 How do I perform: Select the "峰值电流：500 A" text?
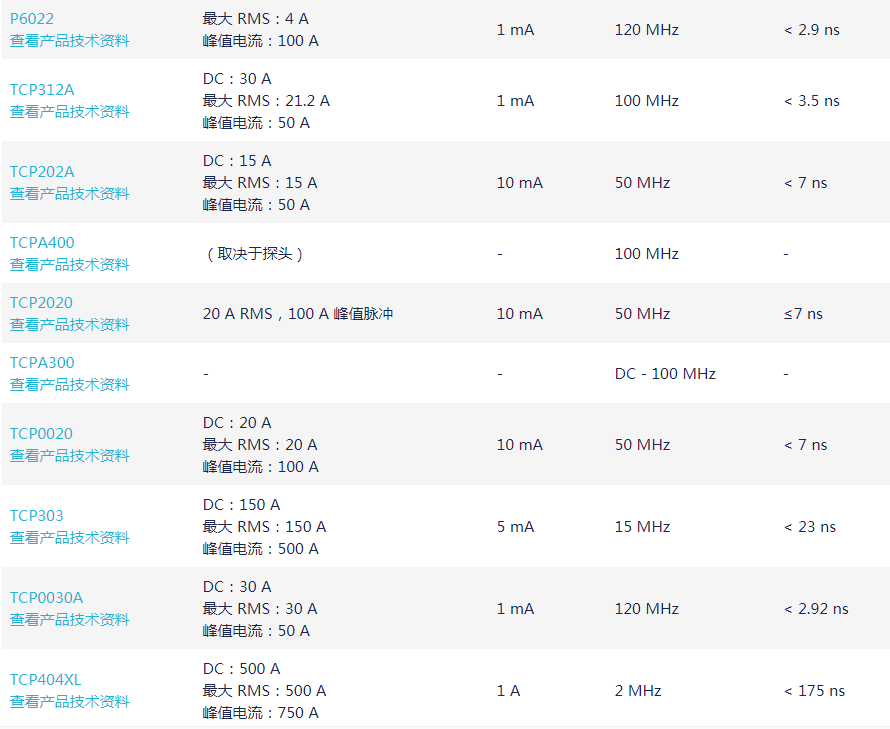pyautogui.click(x=261, y=549)
